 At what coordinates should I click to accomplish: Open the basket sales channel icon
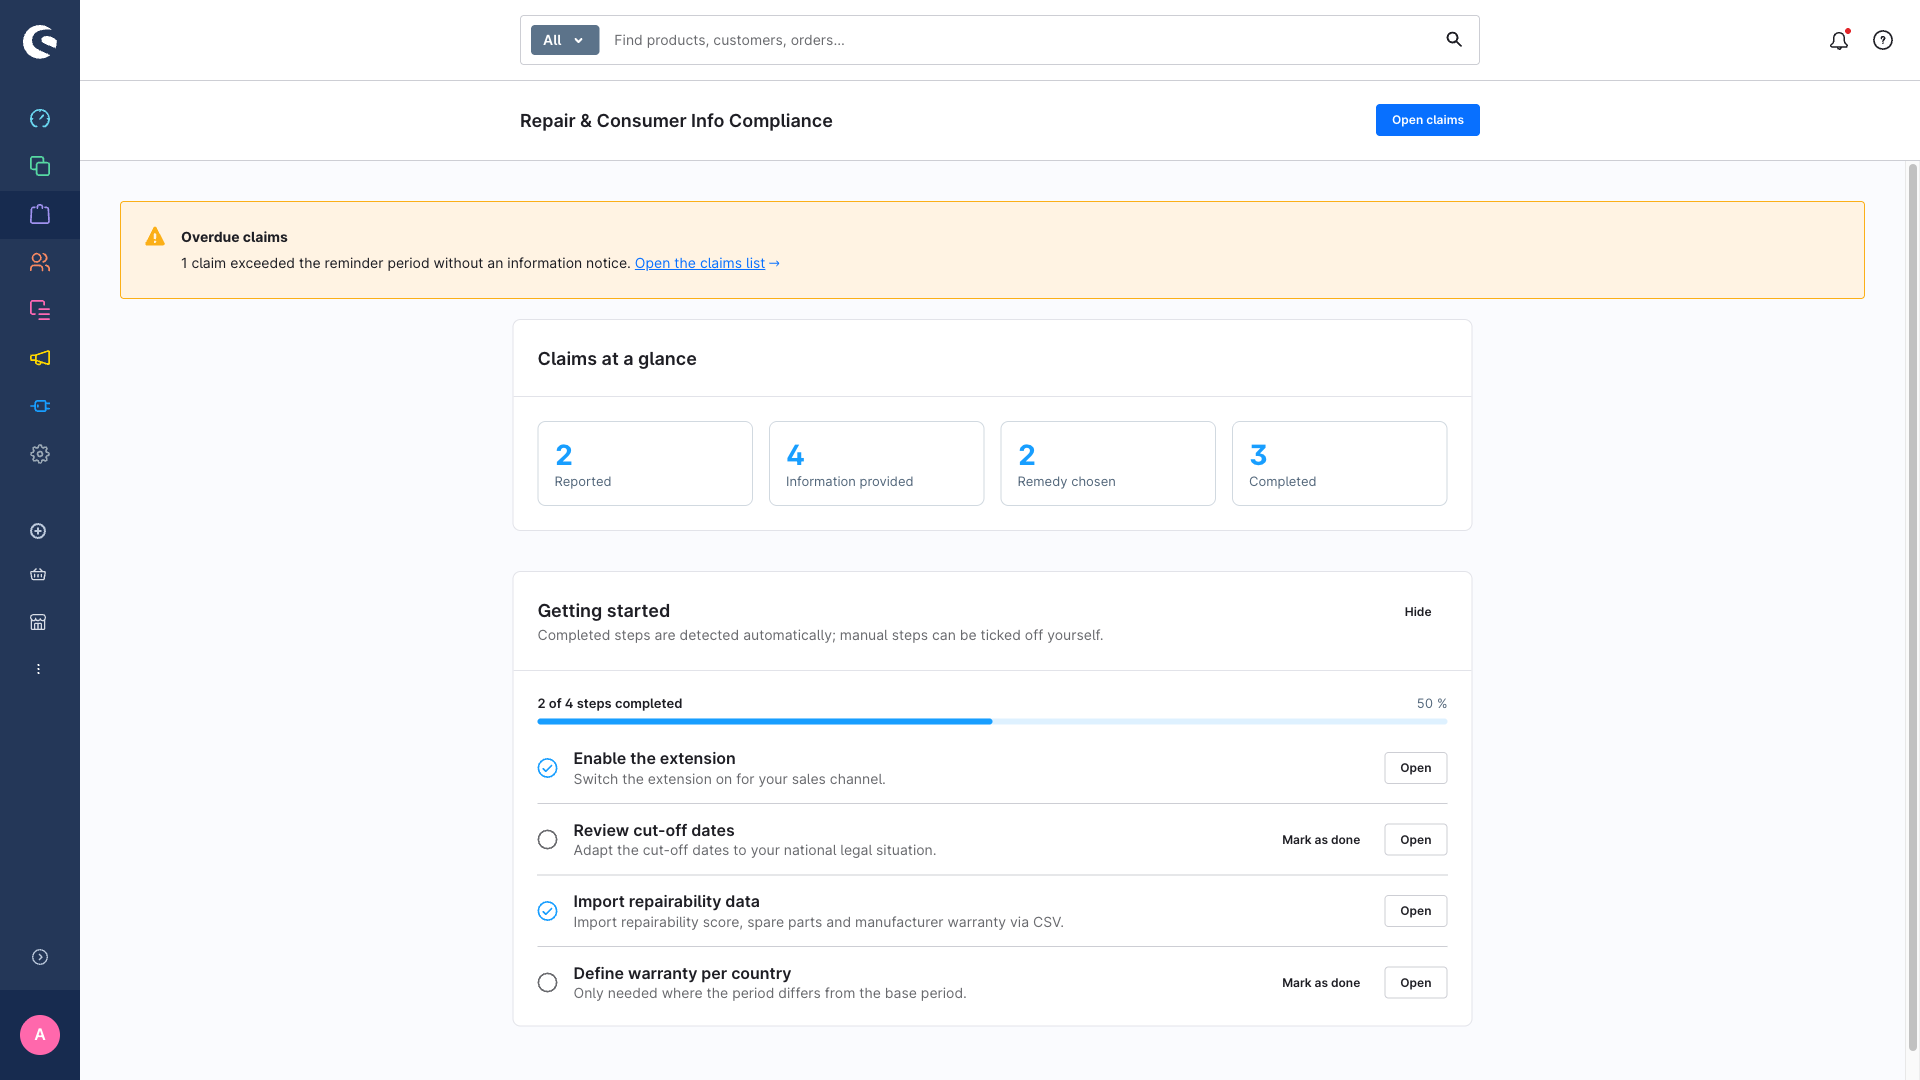coord(38,574)
